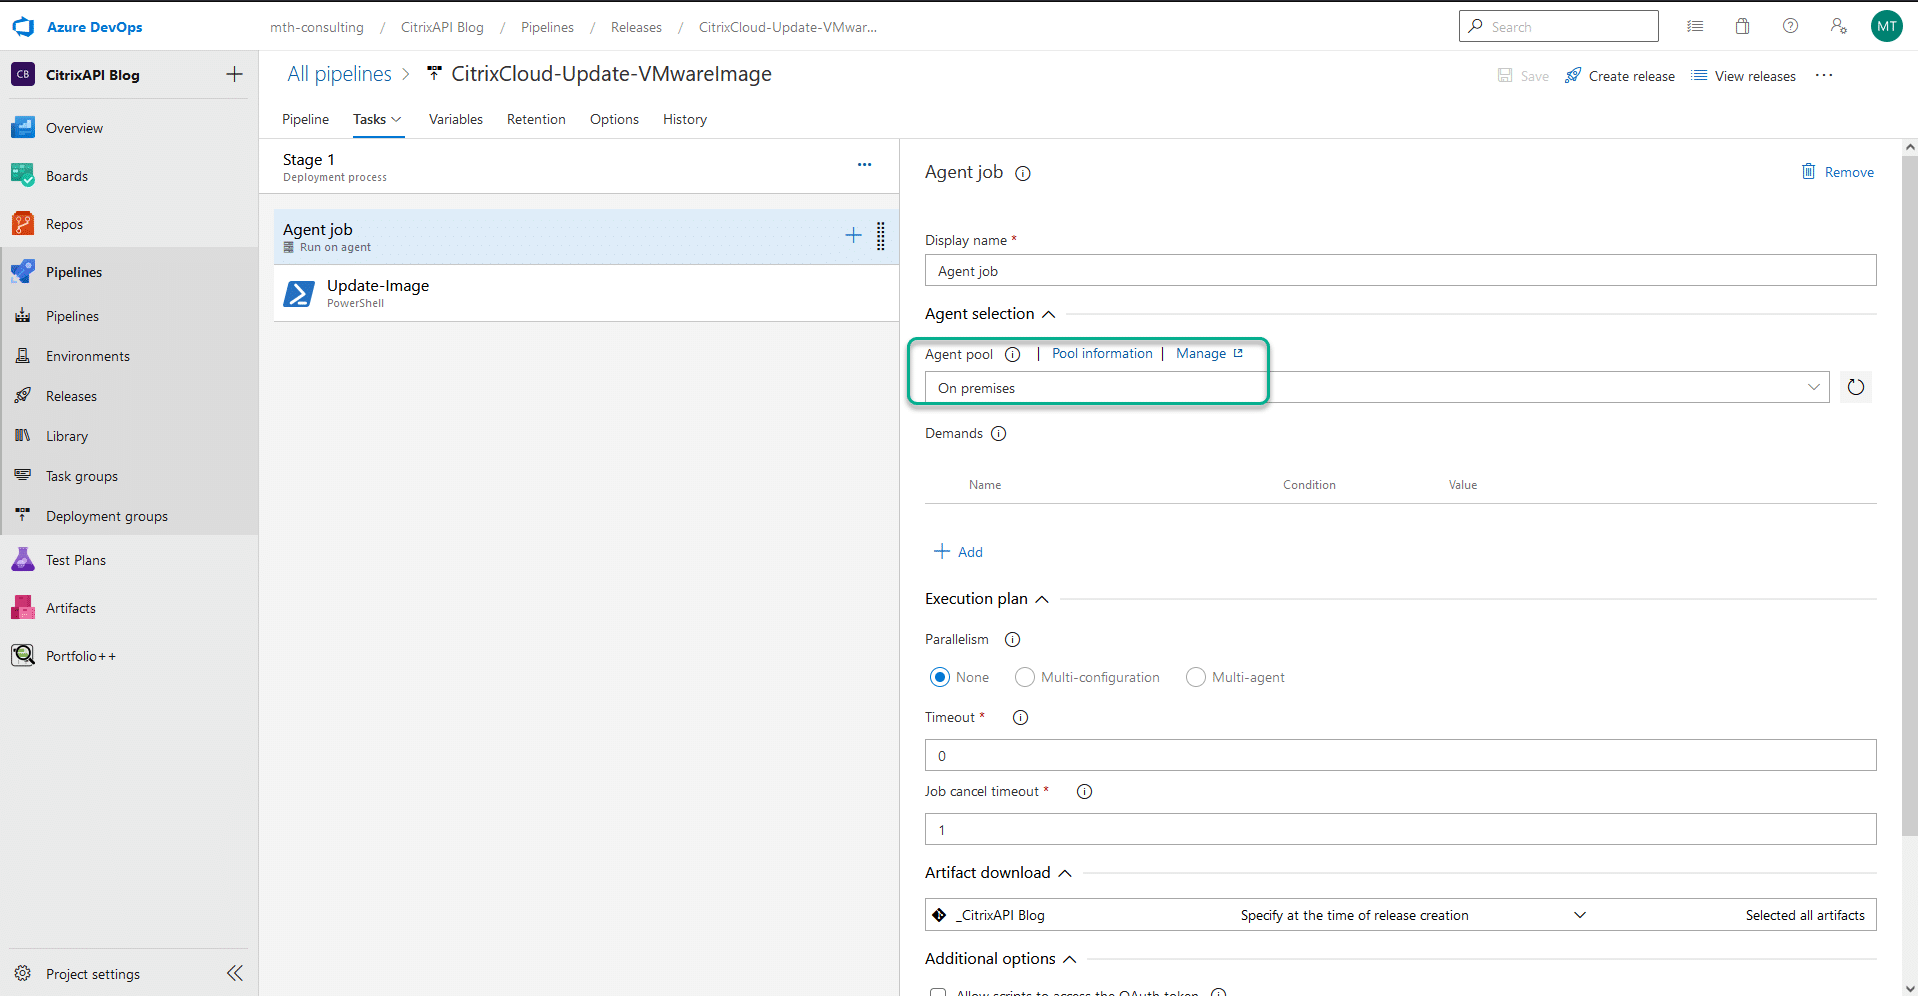The image size is (1918, 996).
Task: Open work items list icon in header
Action: [1695, 26]
